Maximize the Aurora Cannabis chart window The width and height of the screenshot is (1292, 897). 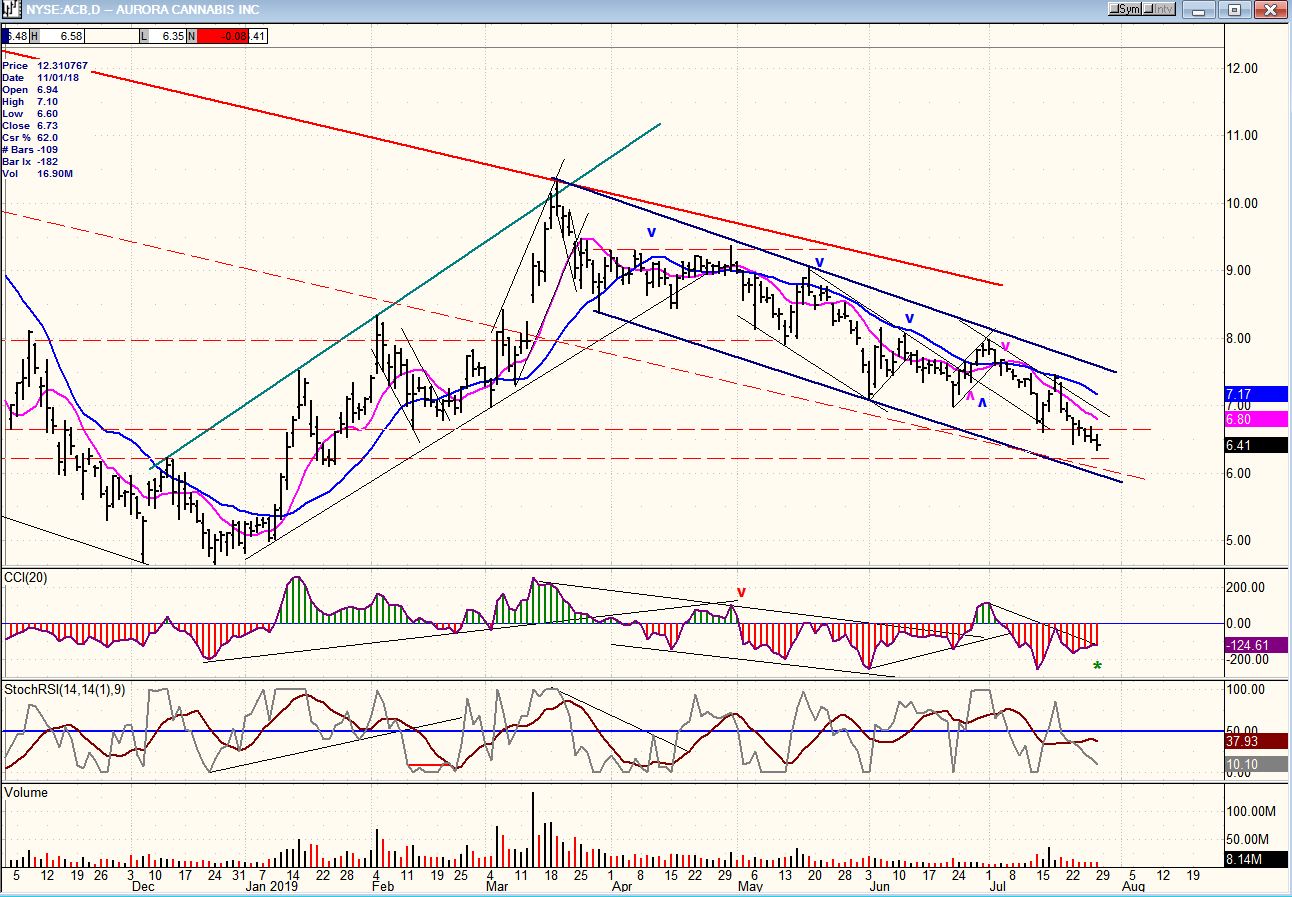(1235, 9)
